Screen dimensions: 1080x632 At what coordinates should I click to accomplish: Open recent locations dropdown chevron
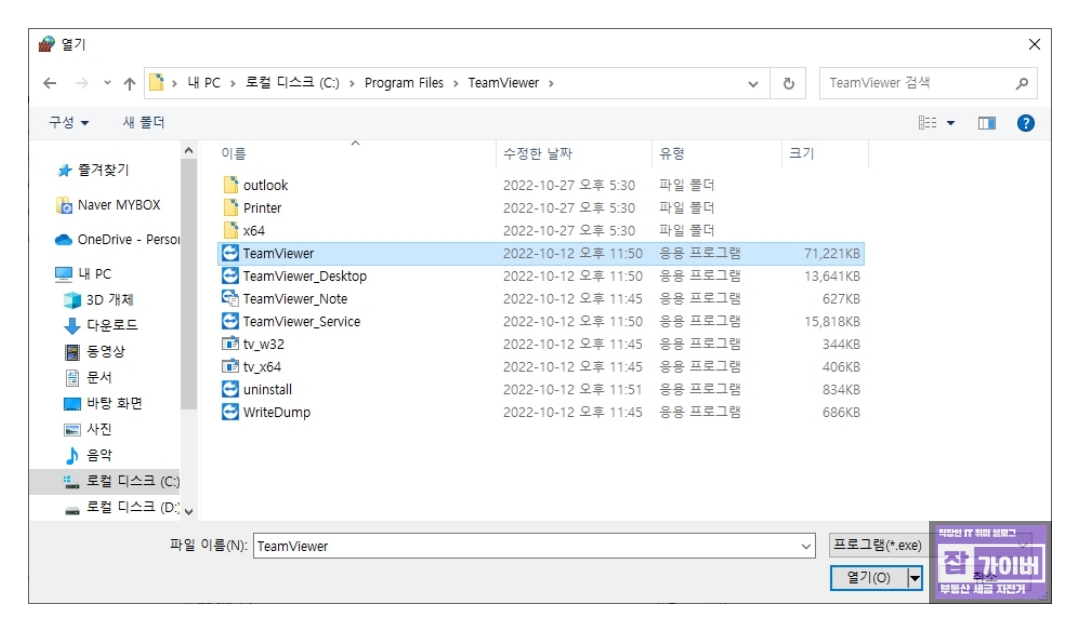point(107,83)
